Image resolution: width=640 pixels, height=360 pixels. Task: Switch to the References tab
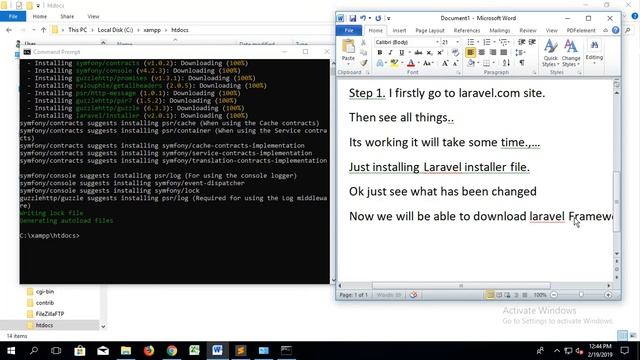467,31
